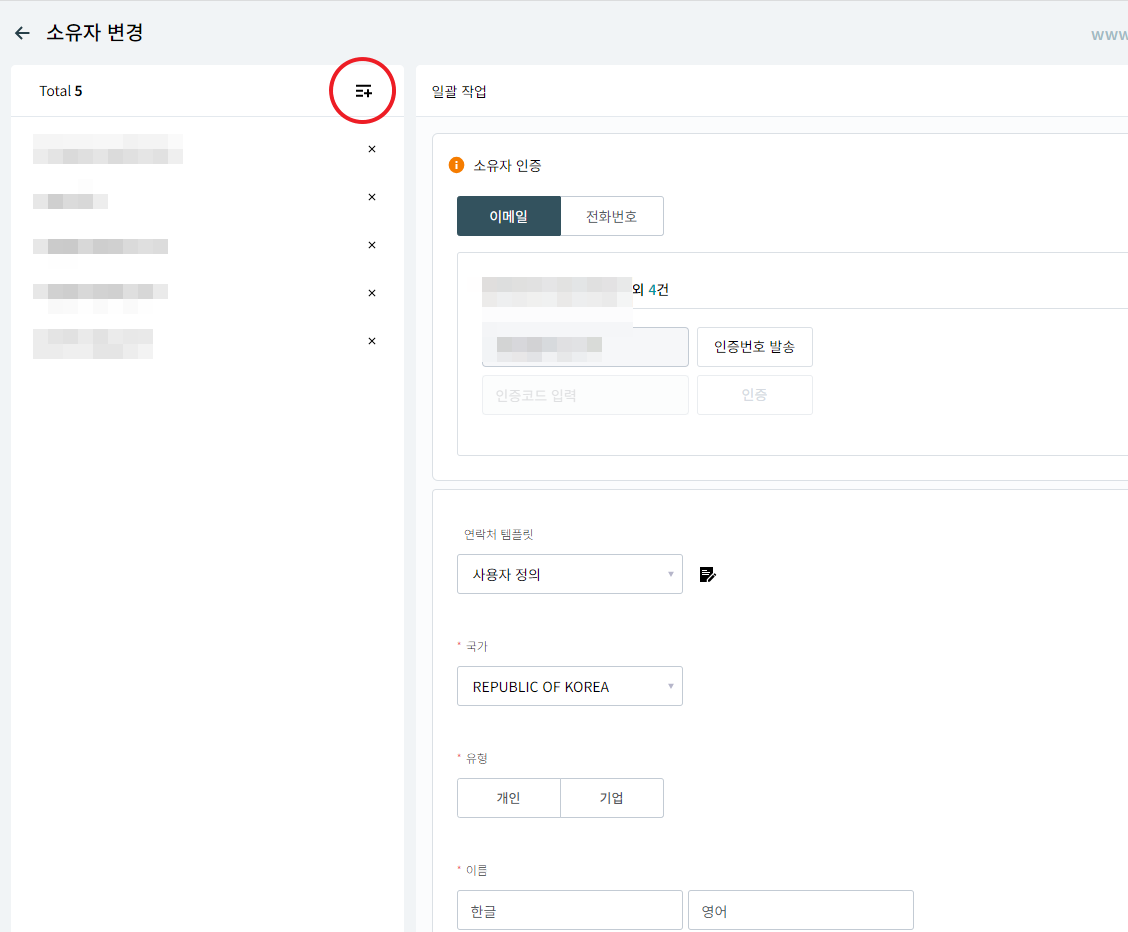Remove the first domain in the list

click(372, 149)
